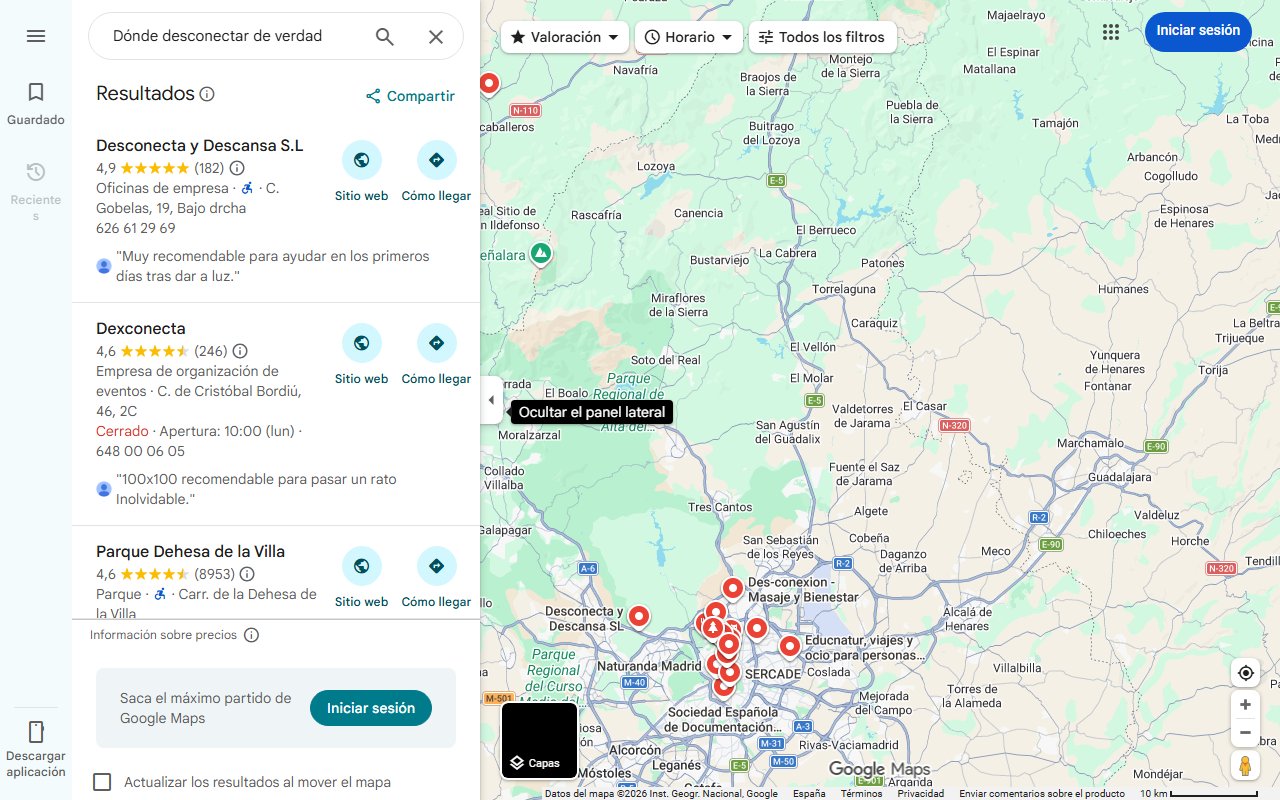Open Sitio web for Desconecta y Descansa
Screen dimensions: 1280x800
coord(361,160)
